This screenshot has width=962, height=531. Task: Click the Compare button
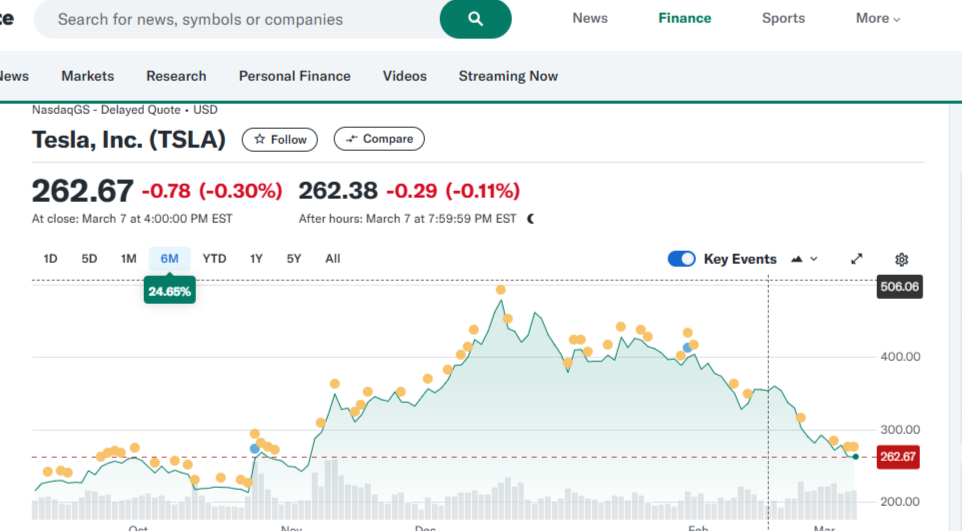click(379, 139)
